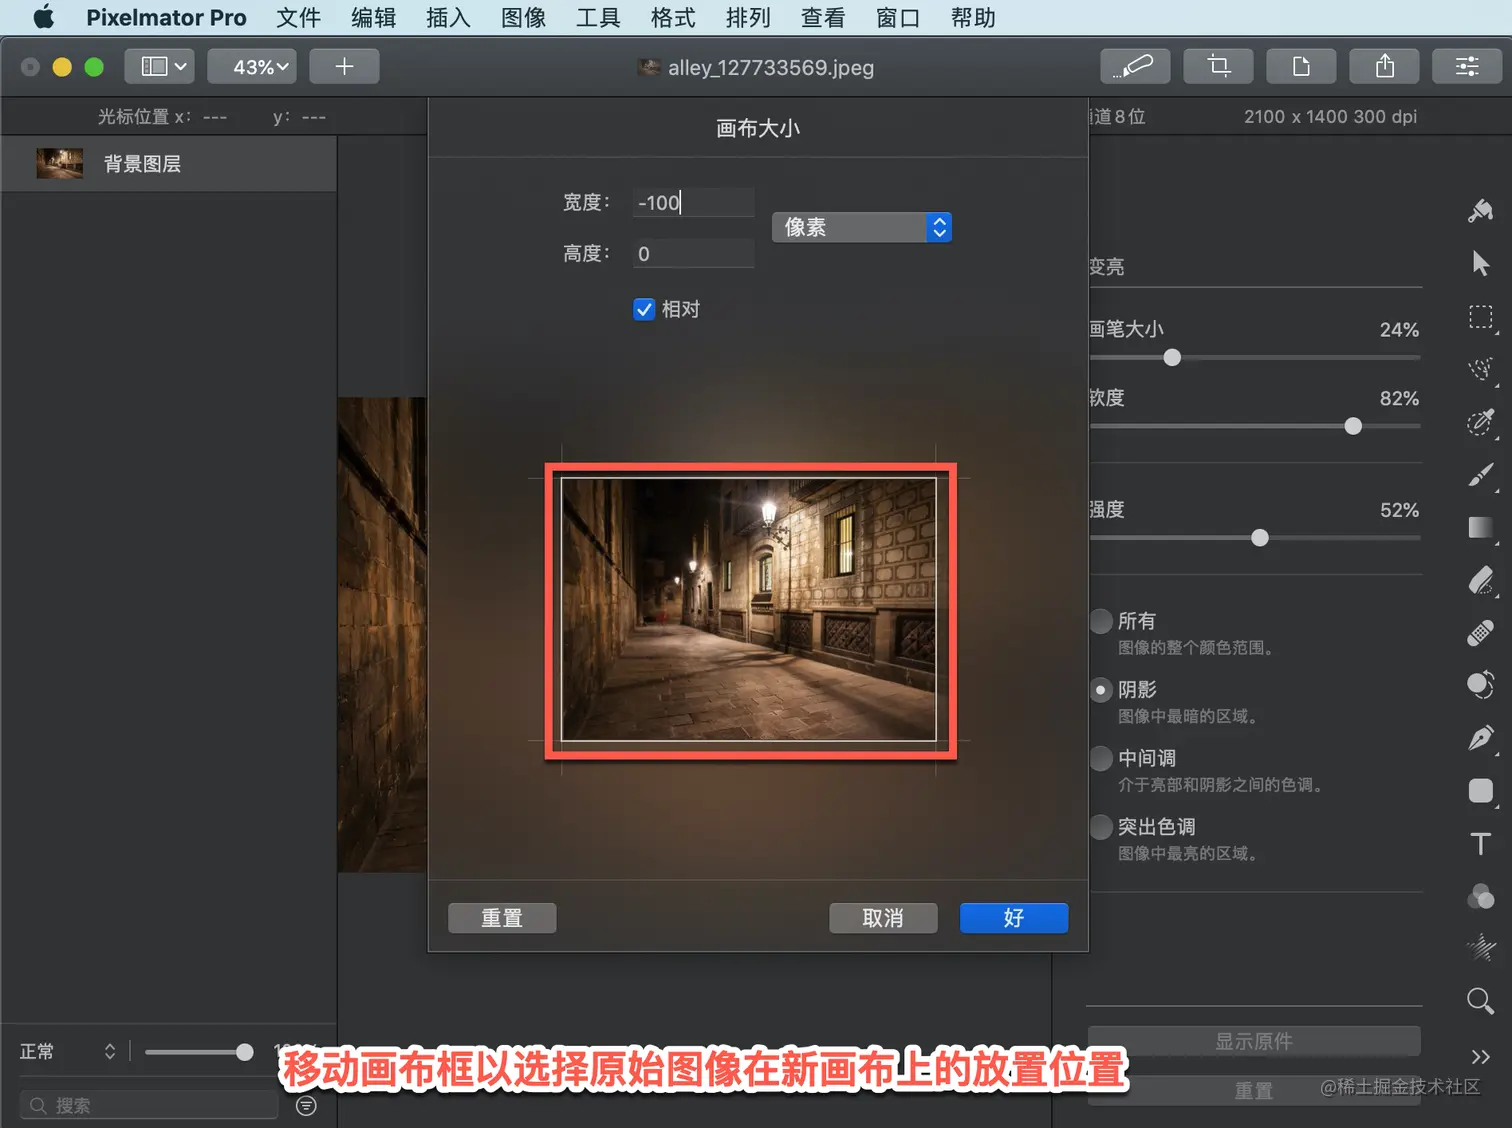Click the 软度 slider handle

tap(1353, 426)
